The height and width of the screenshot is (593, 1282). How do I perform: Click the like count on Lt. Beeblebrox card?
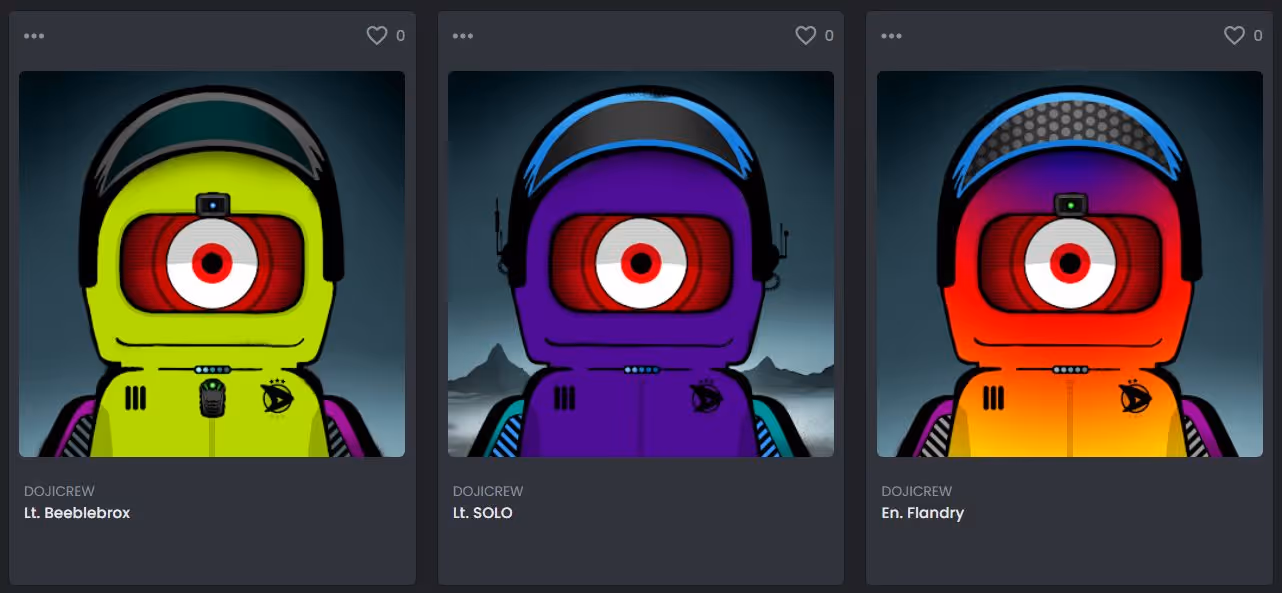(400, 36)
